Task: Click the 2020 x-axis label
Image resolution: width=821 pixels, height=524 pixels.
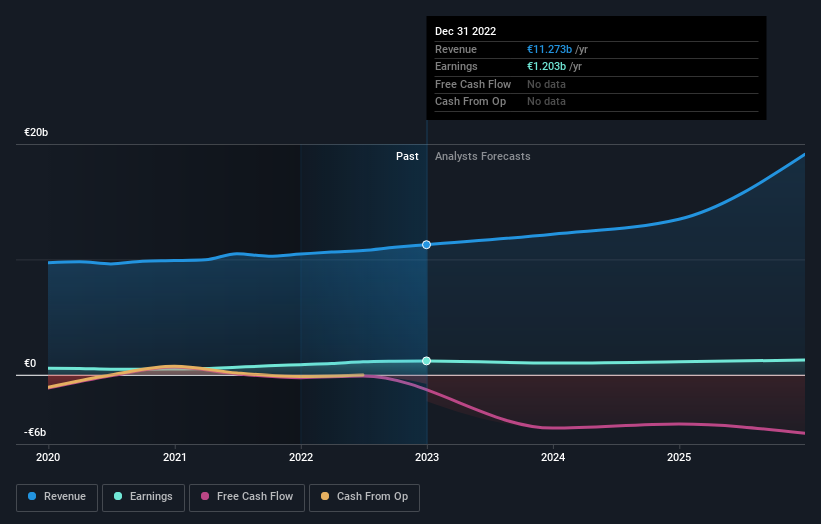Action: tap(48, 457)
